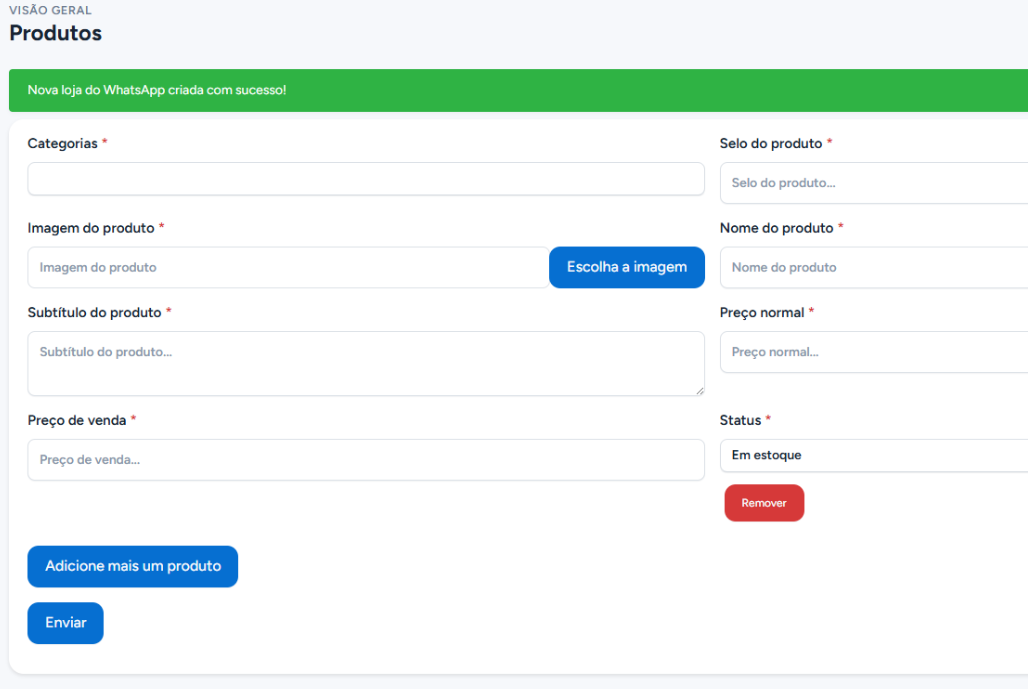The image size is (1028, 689).
Task: Click the Preço de venda label
Action: [x=76, y=421]
